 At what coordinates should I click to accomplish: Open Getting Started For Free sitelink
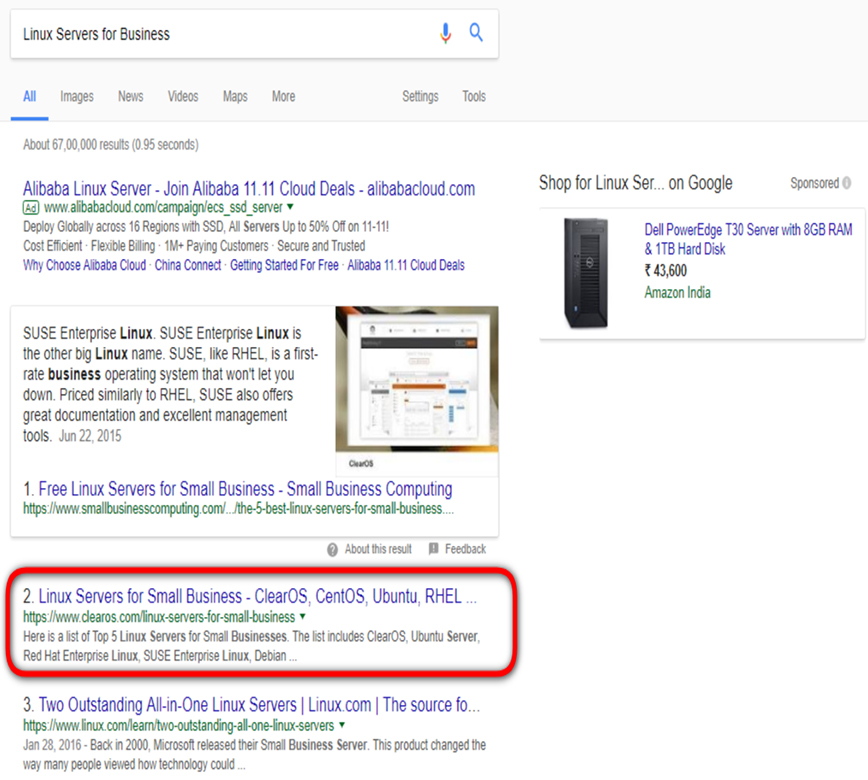[285, 265]
